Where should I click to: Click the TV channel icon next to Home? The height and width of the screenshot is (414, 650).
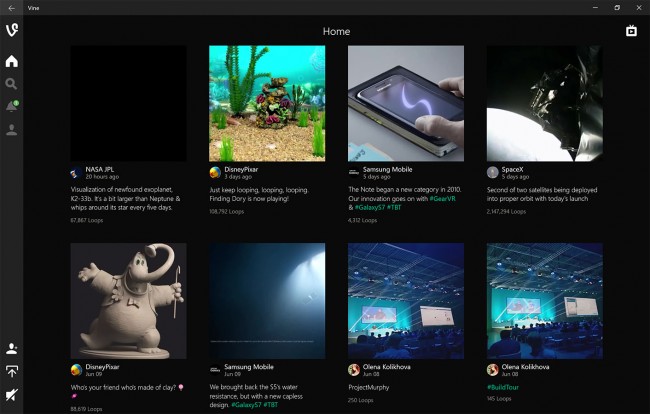coord(631,31)
